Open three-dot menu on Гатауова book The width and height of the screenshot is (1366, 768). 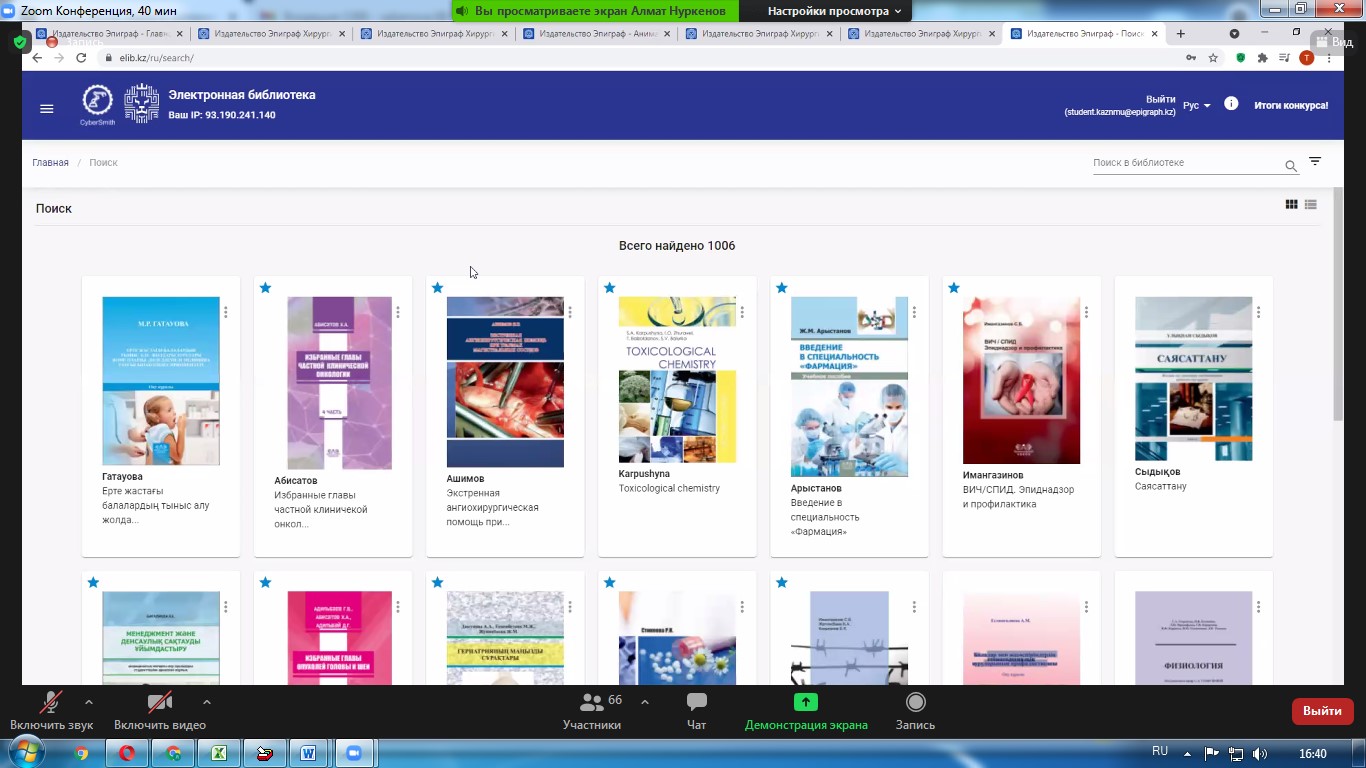click(x=226, y=312)
